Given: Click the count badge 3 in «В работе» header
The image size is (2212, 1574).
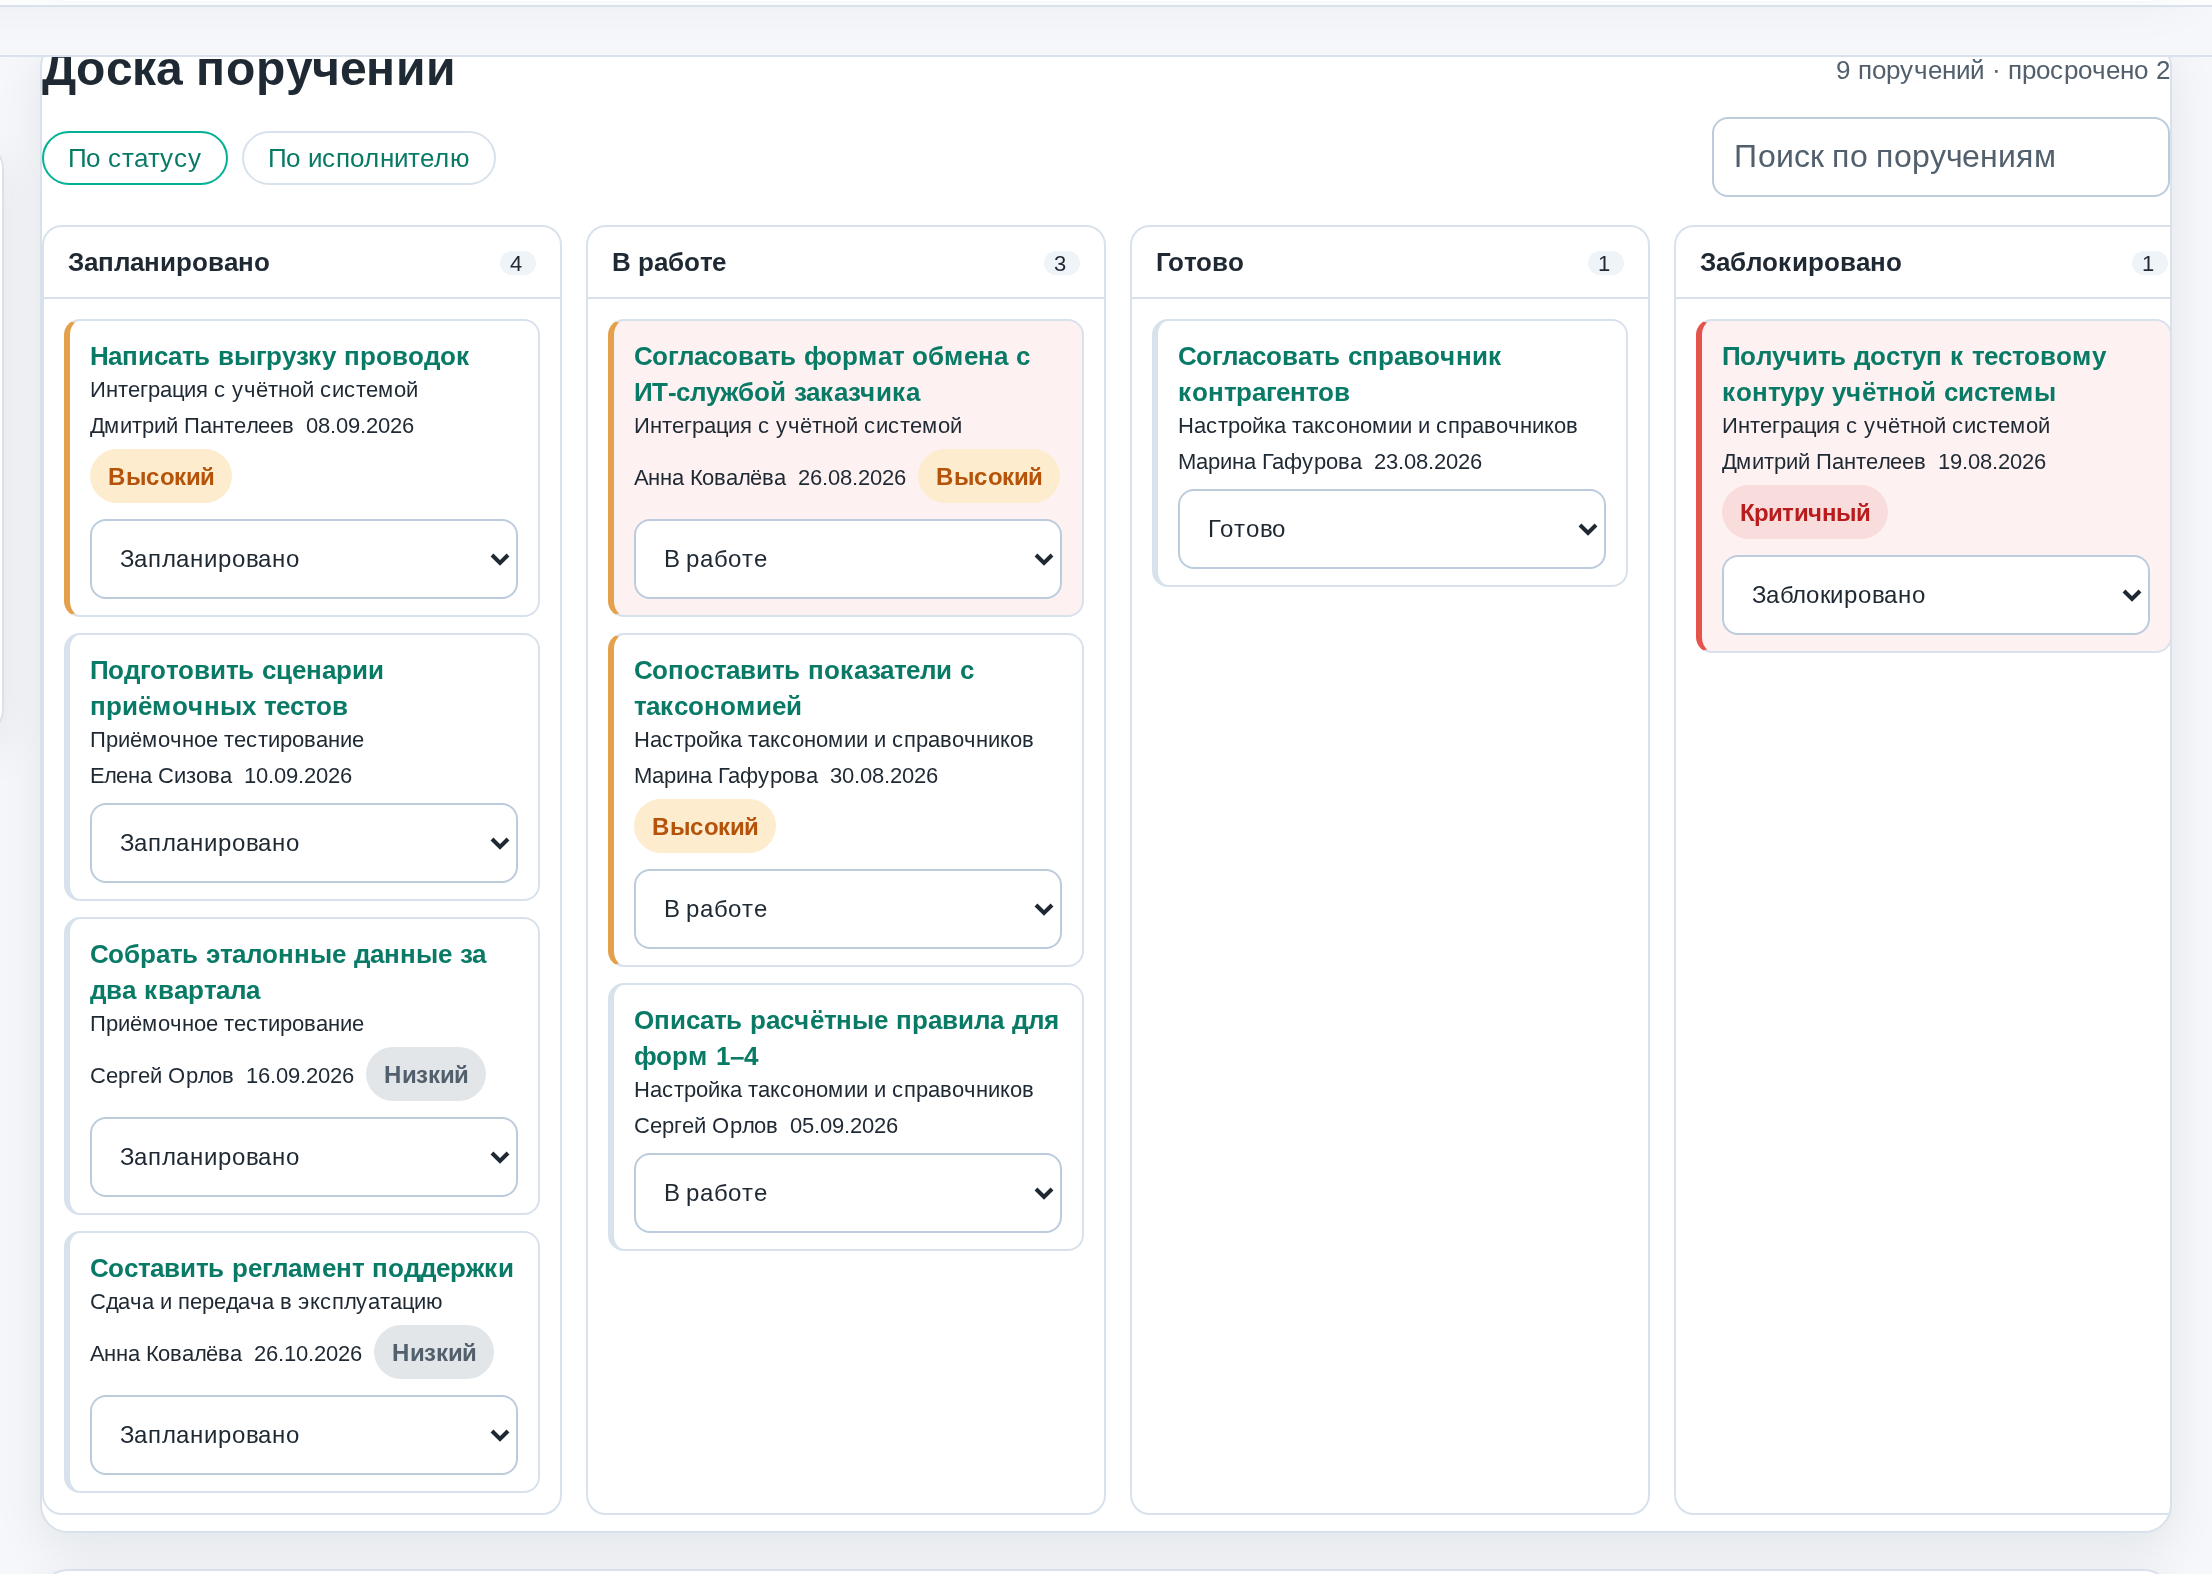Looking at the screenshot, I should pos(1060,263).
